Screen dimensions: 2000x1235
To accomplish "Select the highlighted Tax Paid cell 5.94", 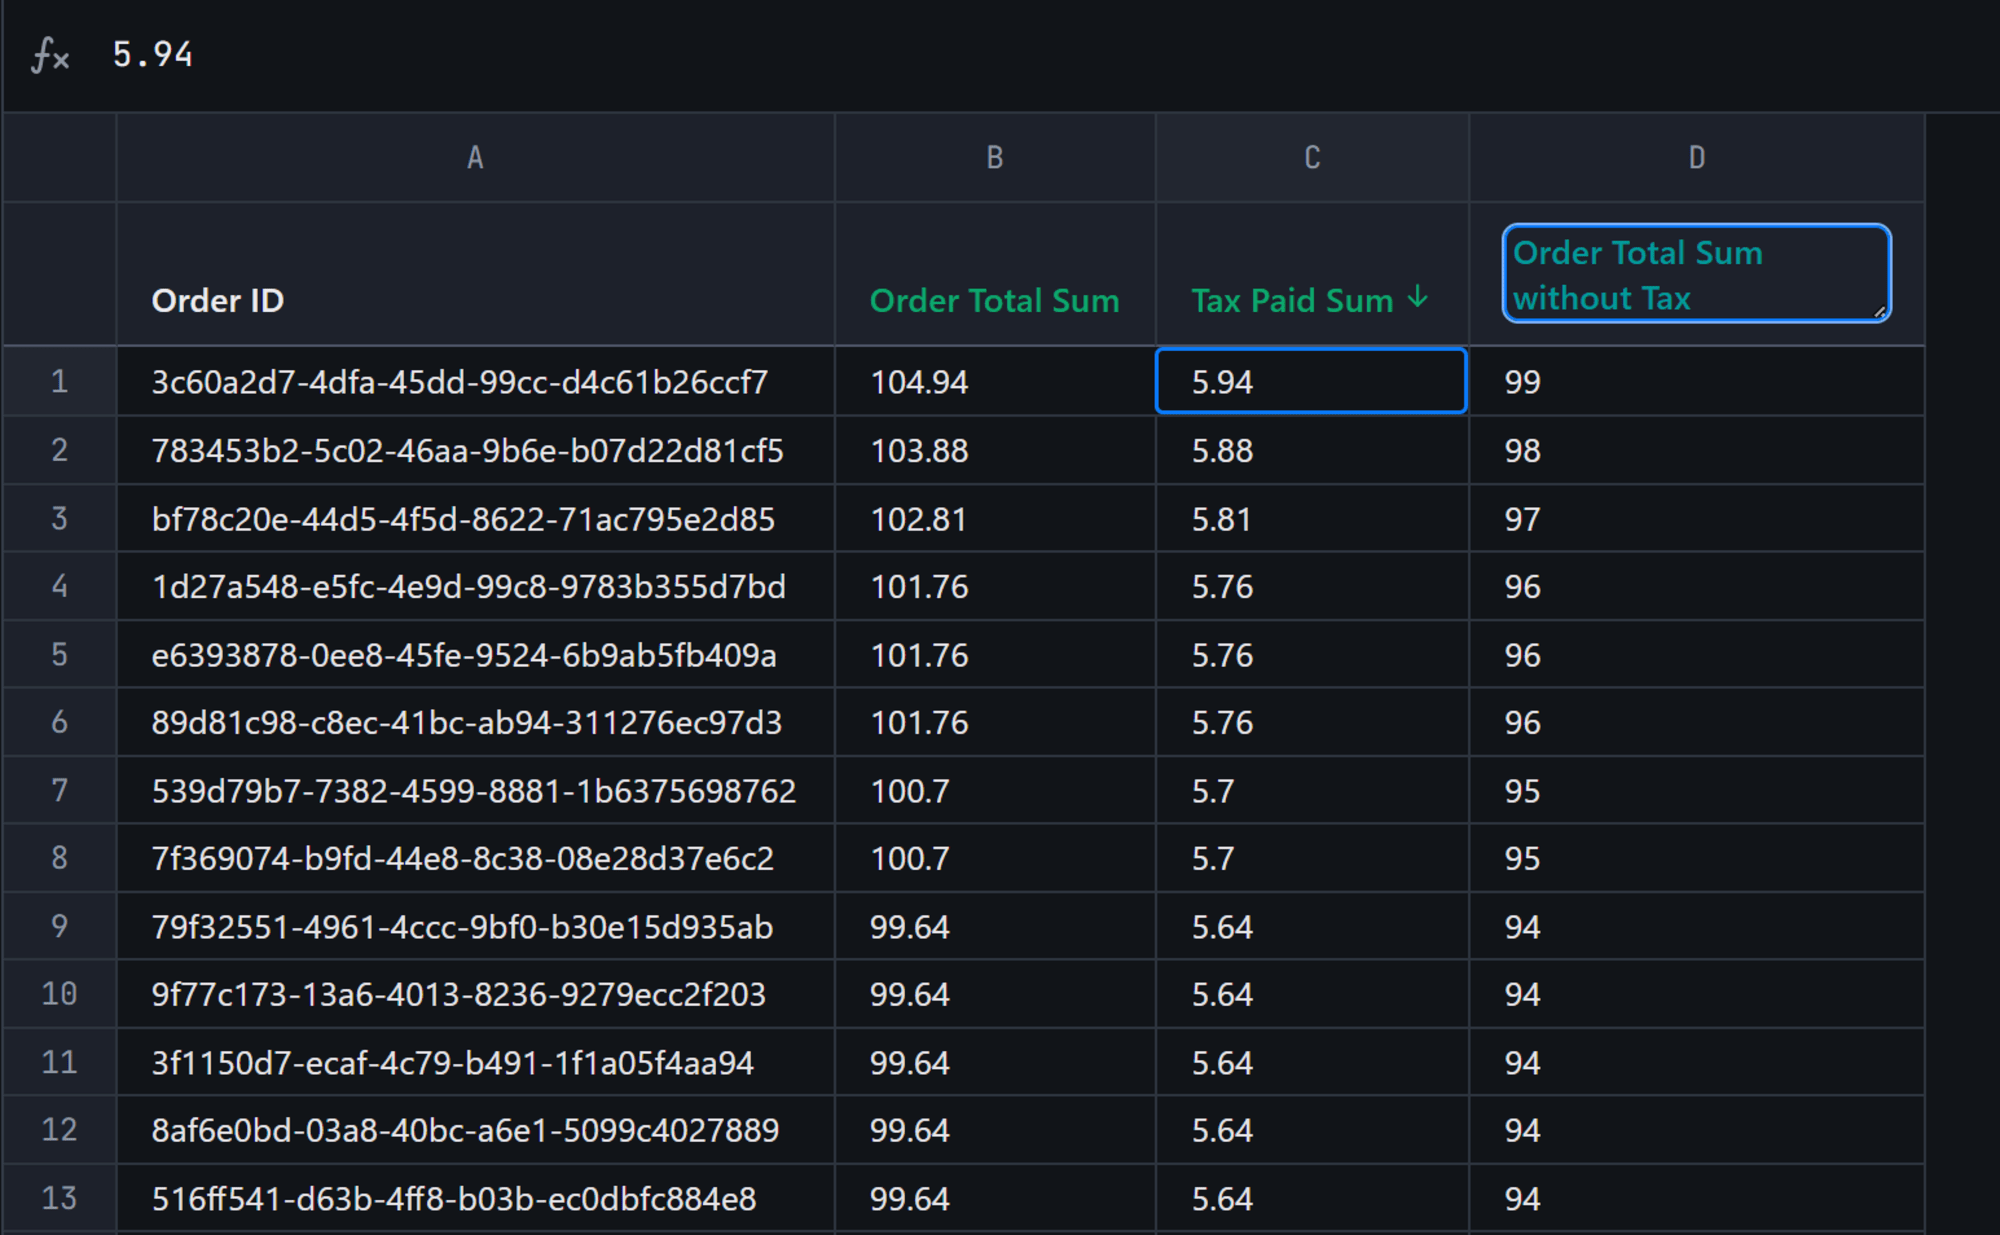I will (1311, 381).
